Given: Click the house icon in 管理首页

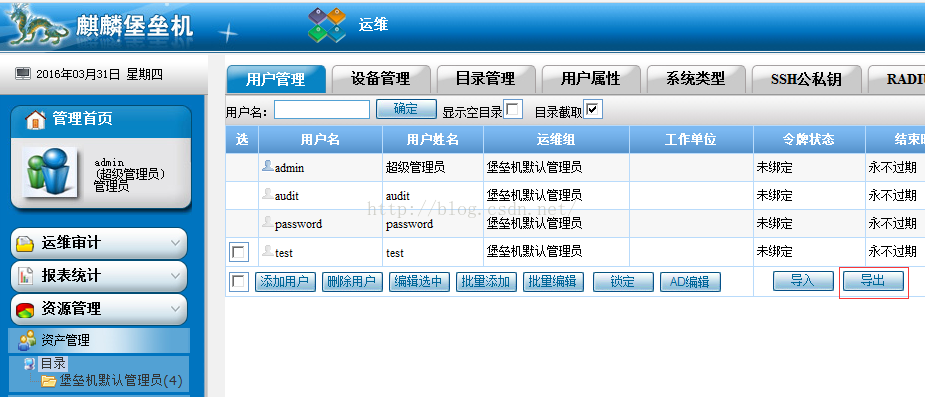Looking at the screenshot, I should pyautogui.click(x=35, y=119).
